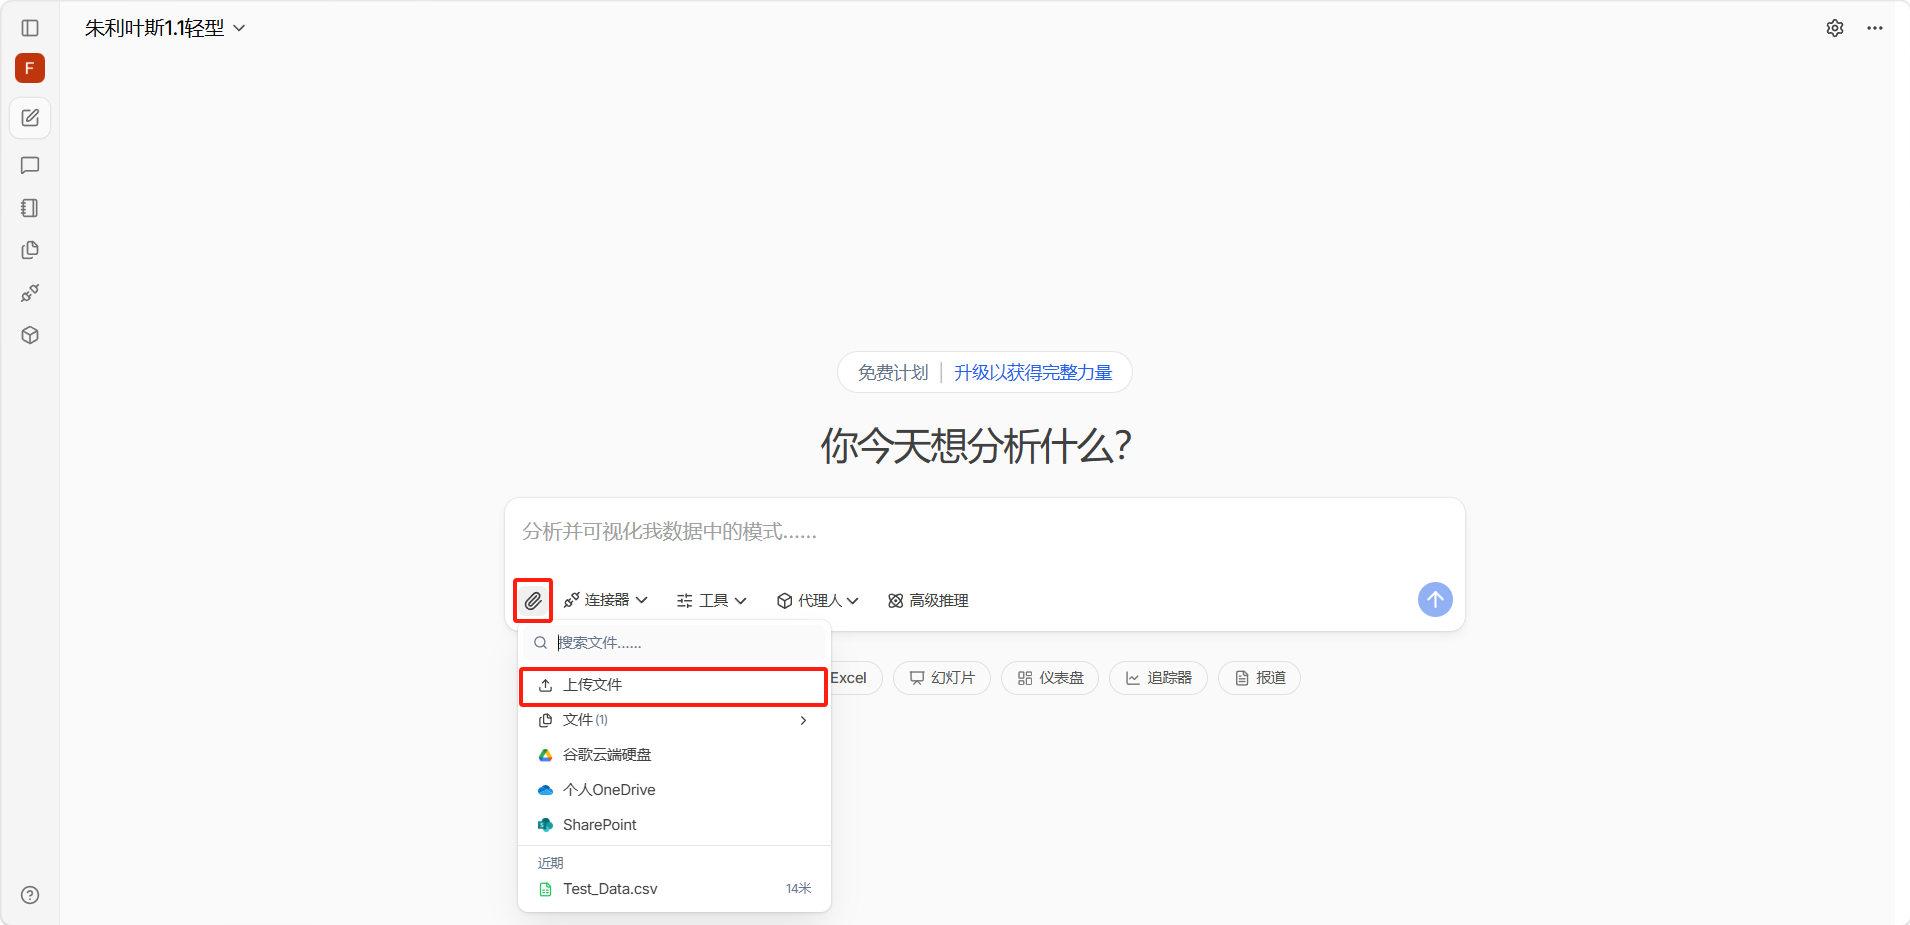Toggle the sidebar panel icon

(30, 28)
